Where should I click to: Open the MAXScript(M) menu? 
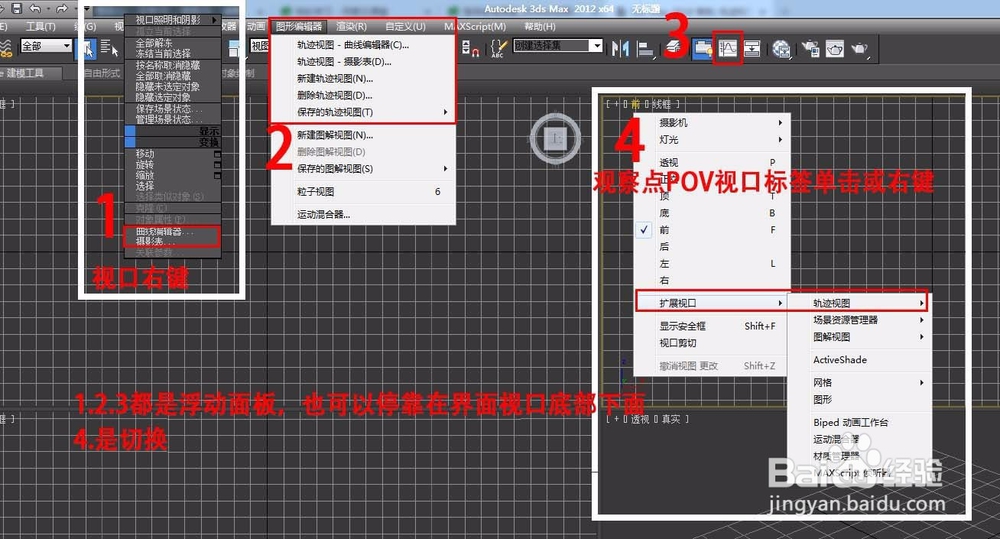tap(475, 26)
